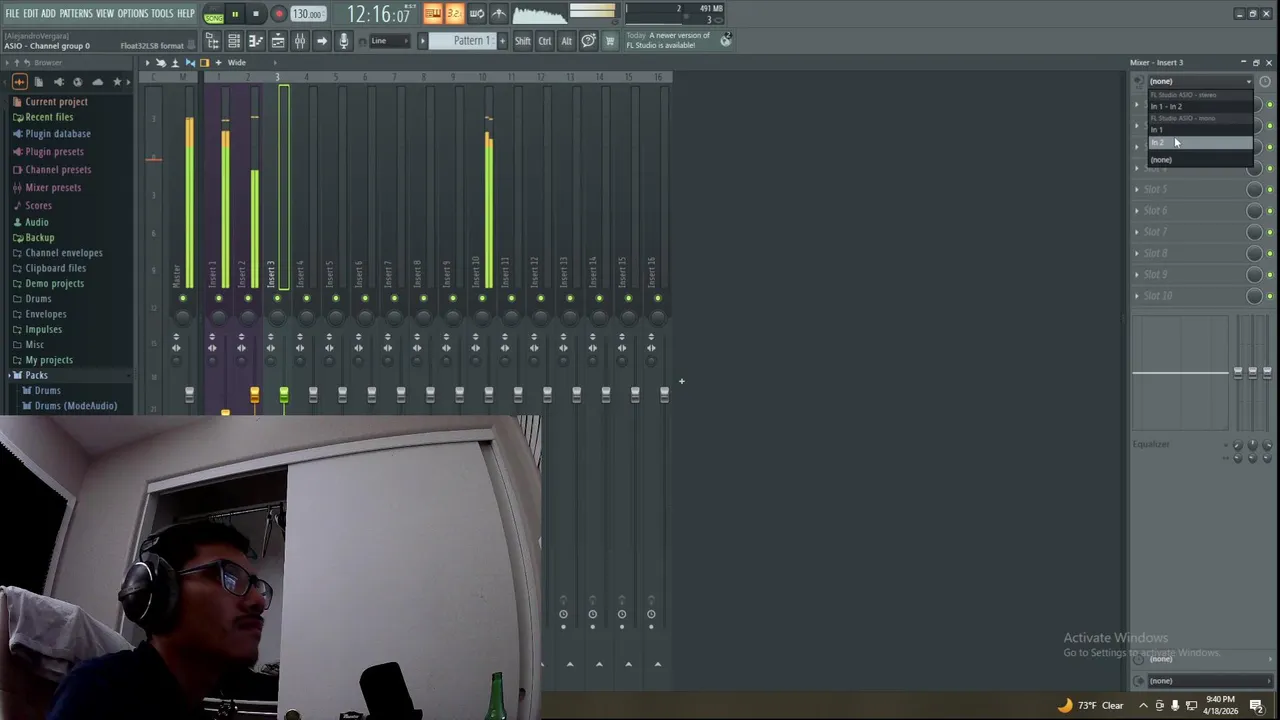Select In 1 - In 2 stereo input

(1200, 106)
